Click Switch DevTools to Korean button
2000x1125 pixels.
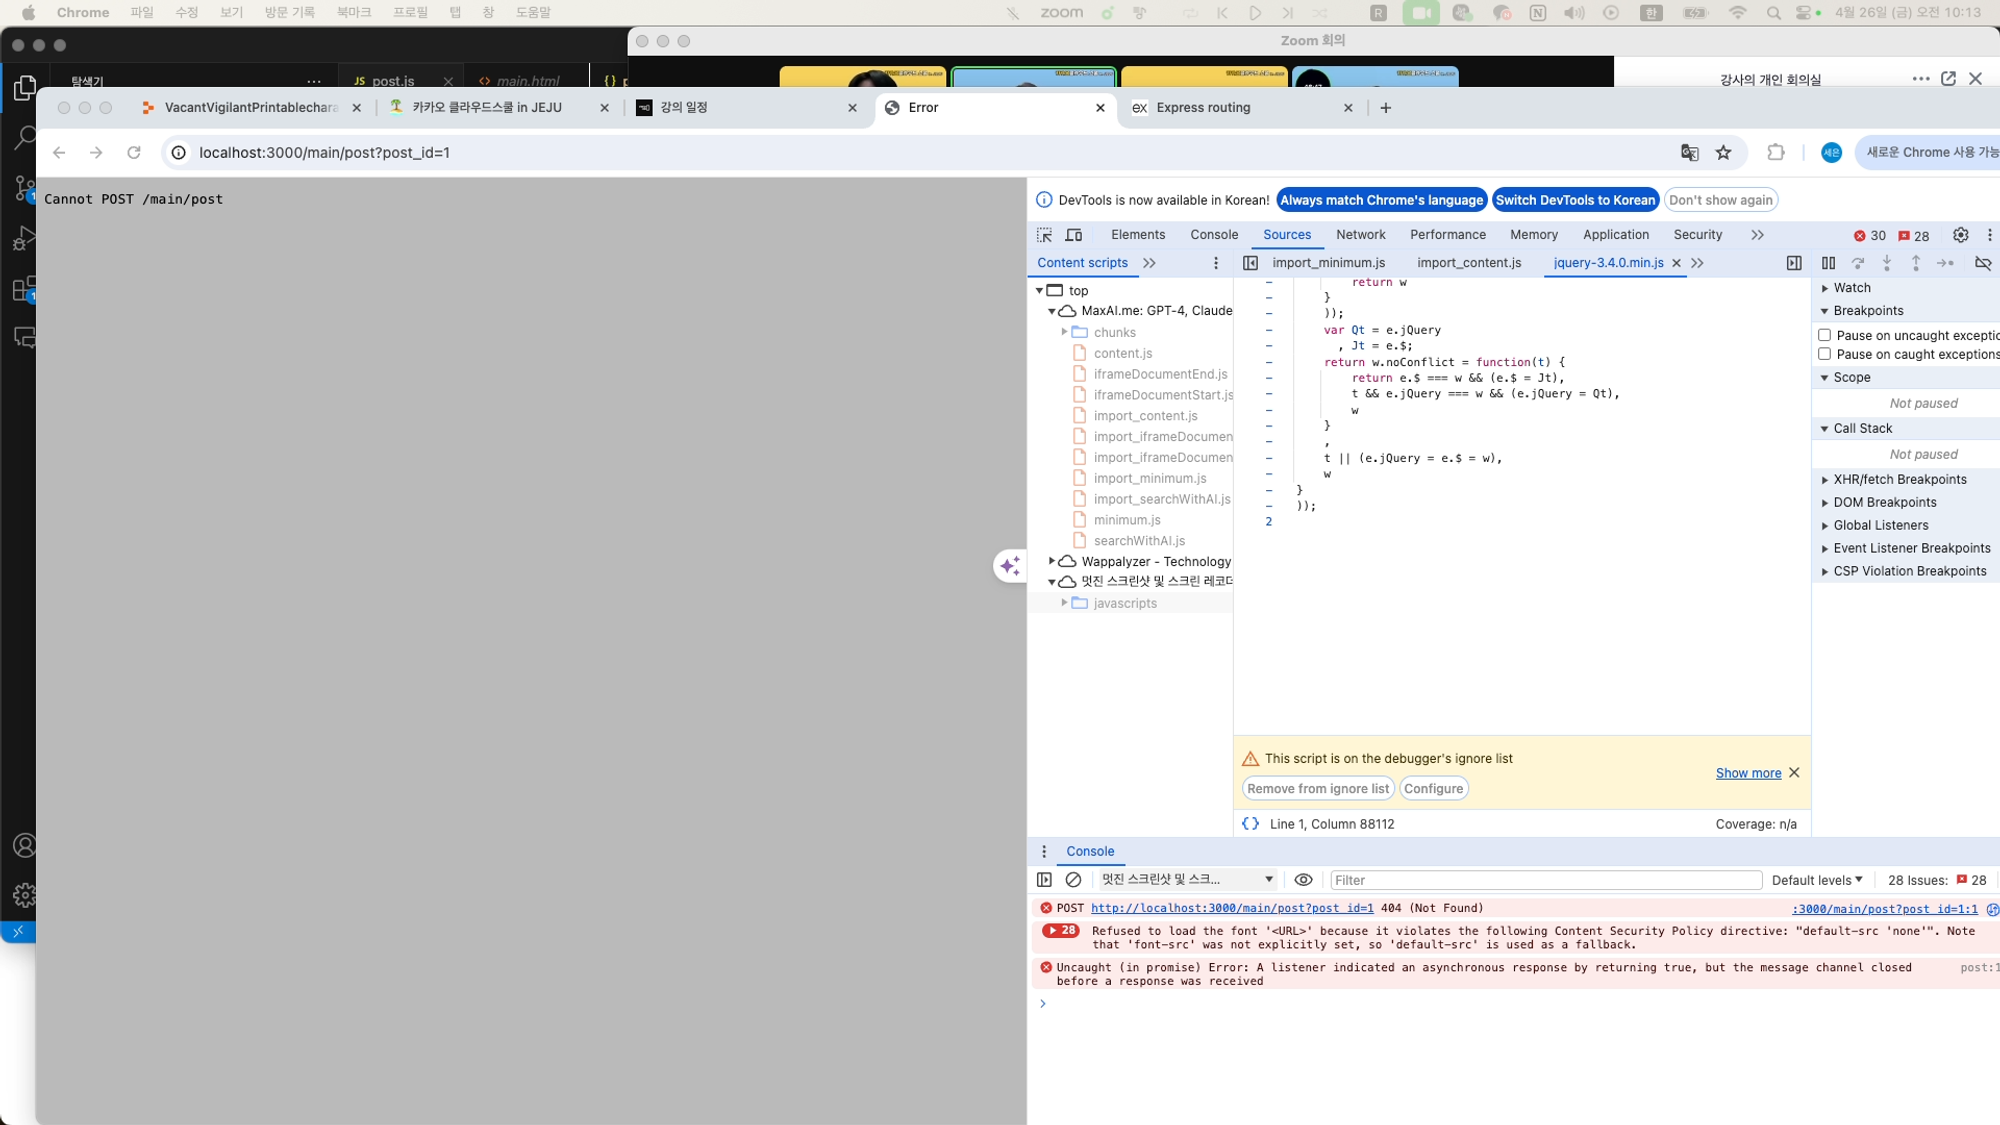1575,200
